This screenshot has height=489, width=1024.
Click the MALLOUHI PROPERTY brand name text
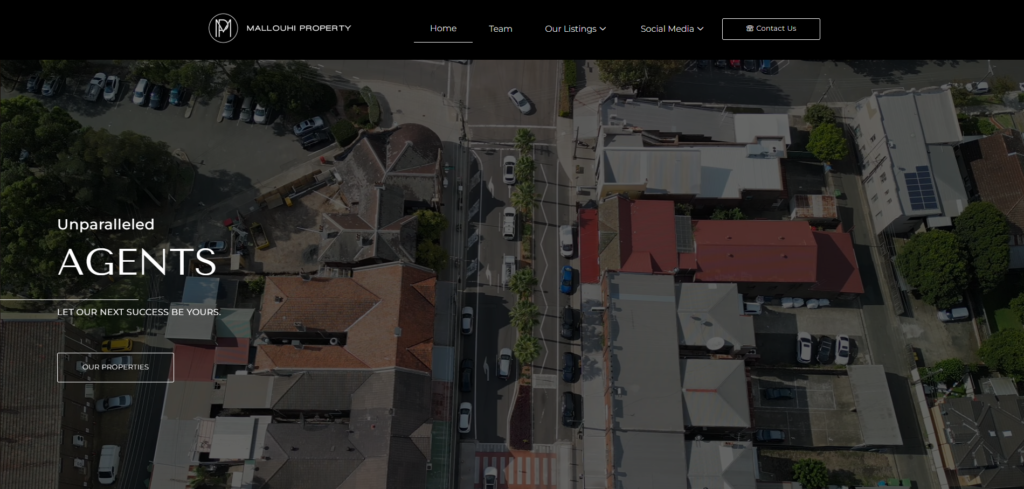(x=298, y=28)
